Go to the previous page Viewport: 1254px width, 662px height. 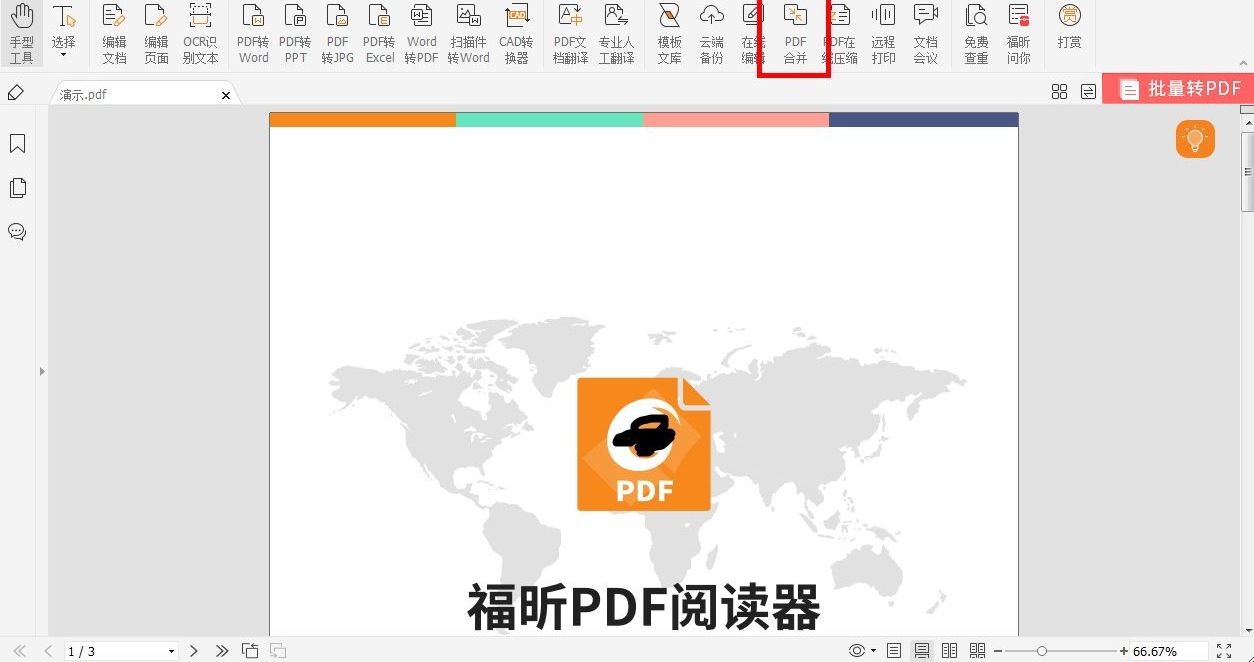tap(48, 651)
